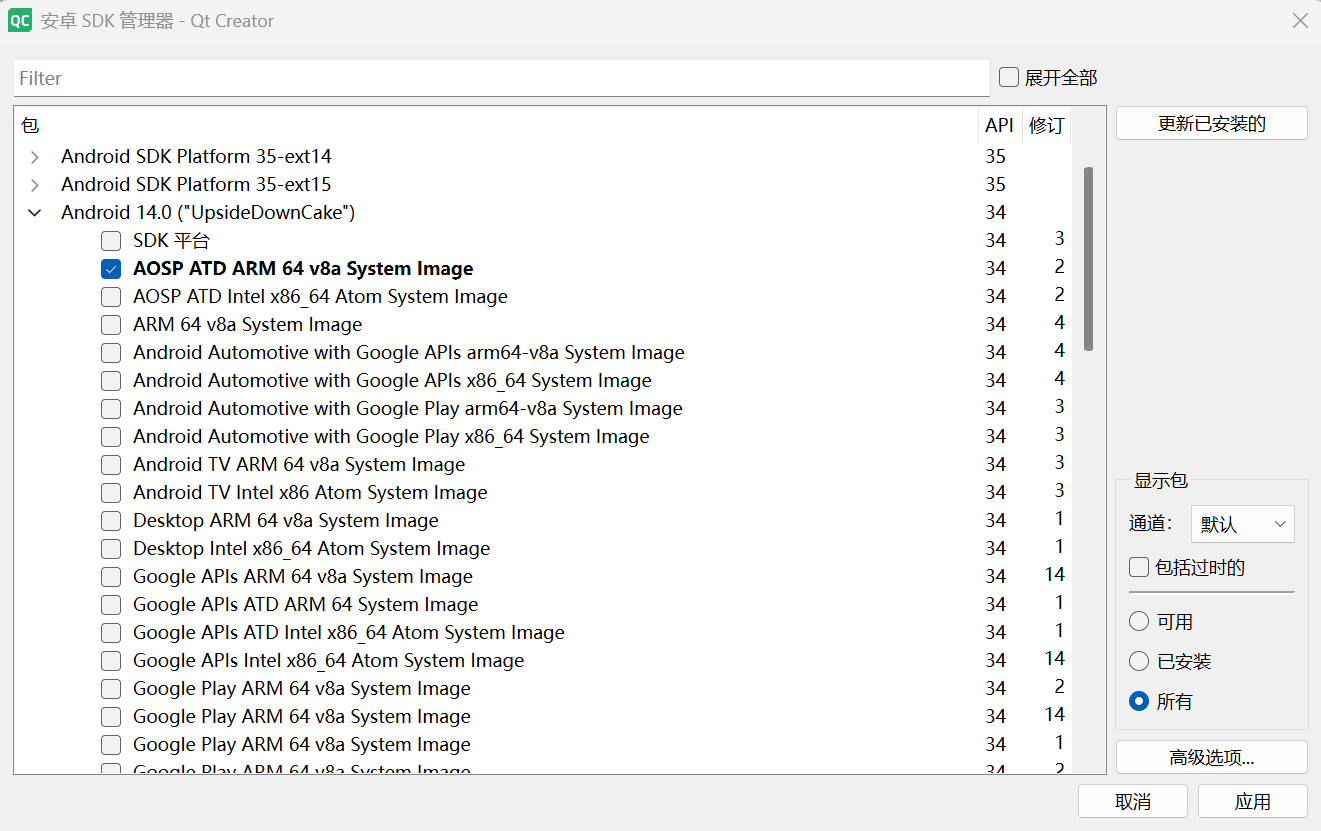Click the API column header

tap(999, 125)
